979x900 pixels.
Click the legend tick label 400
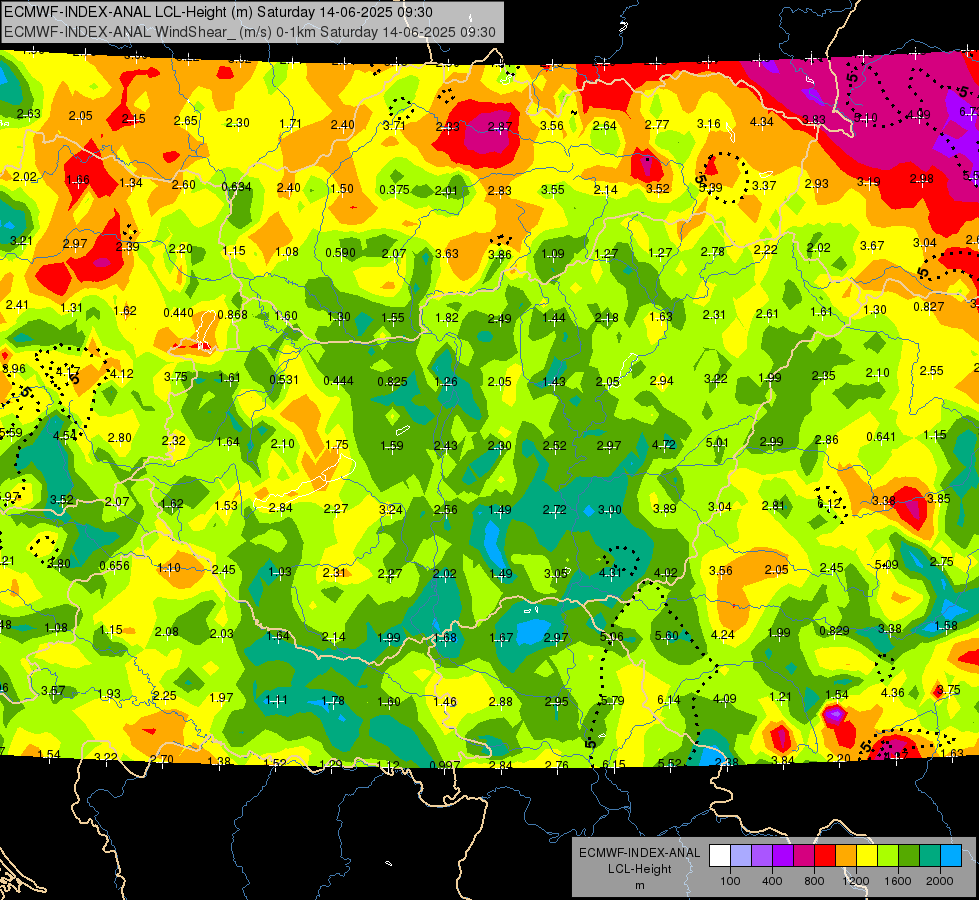click(772, 881)
